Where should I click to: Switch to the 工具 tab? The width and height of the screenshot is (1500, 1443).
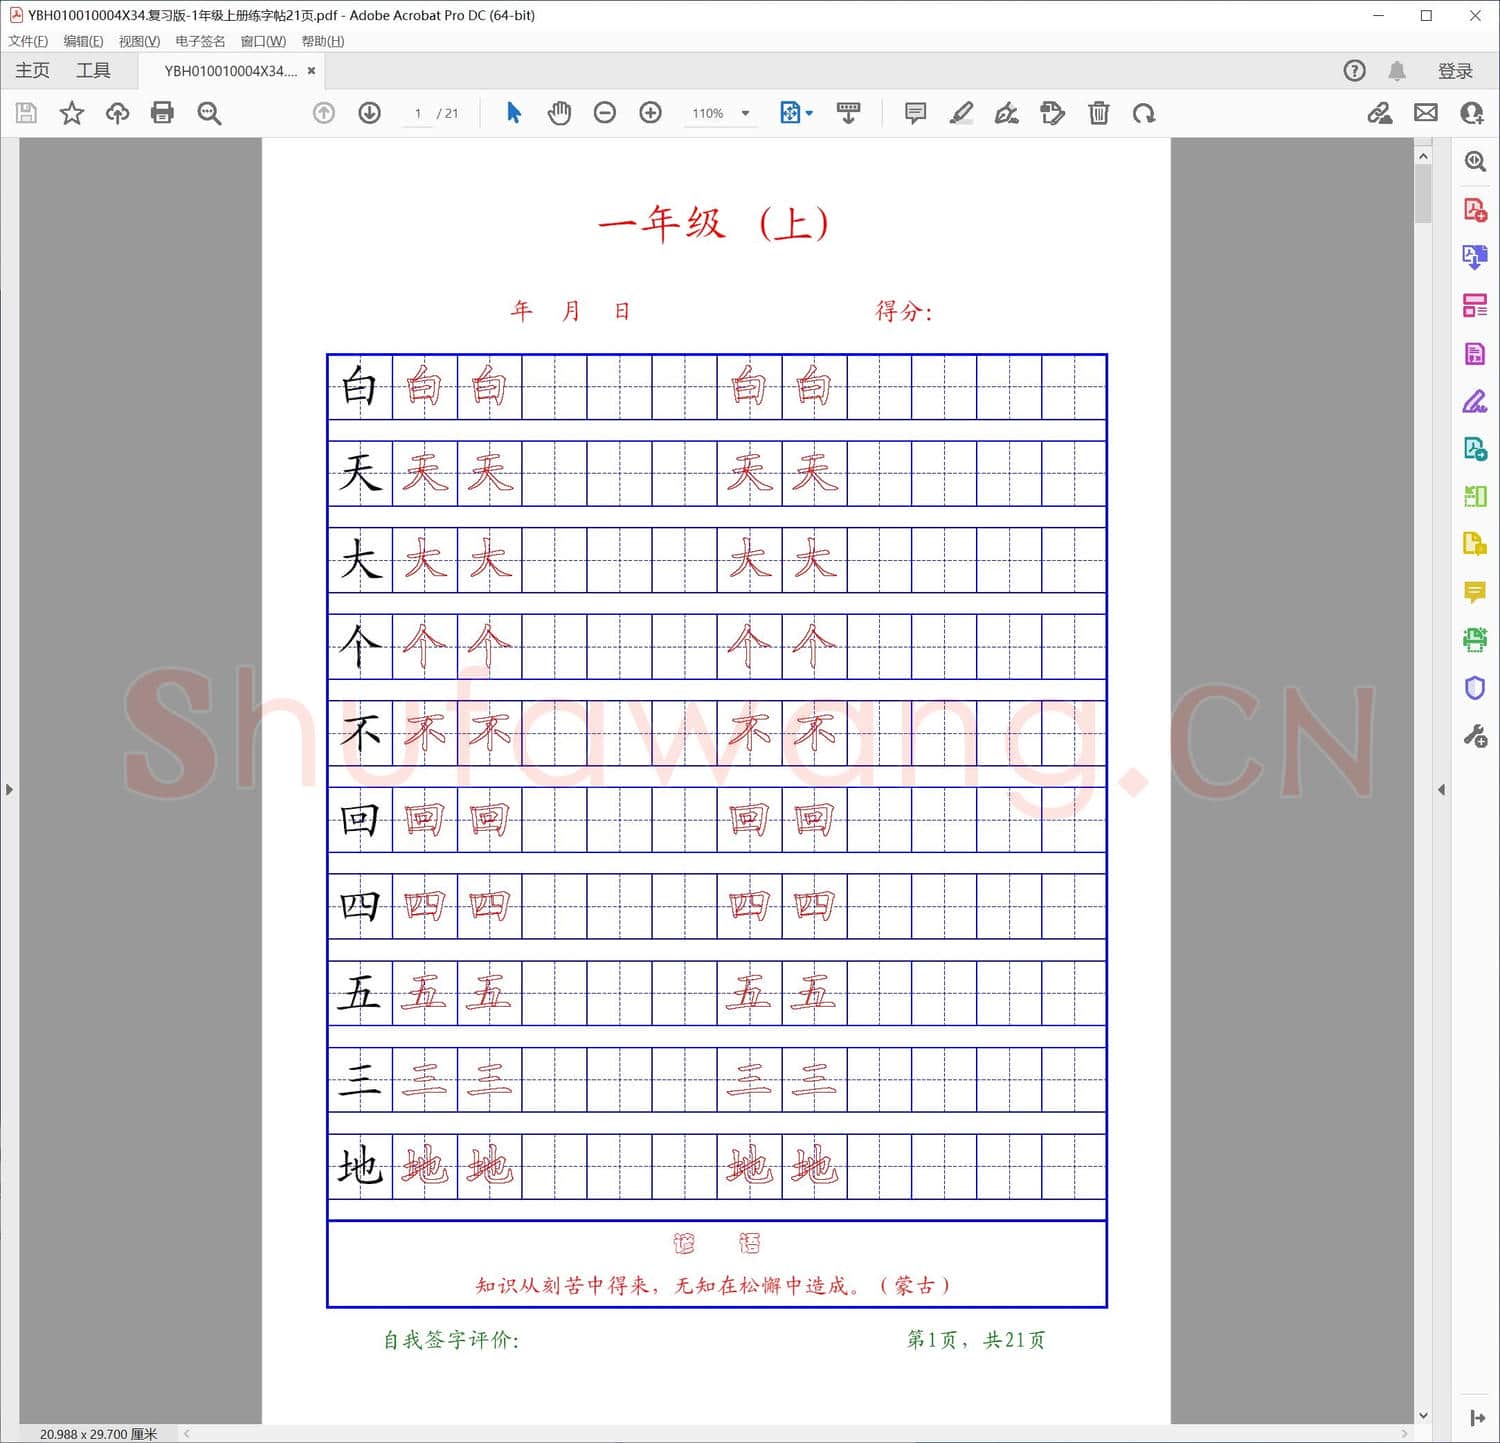pyautogui.click(x=93, y=70)
